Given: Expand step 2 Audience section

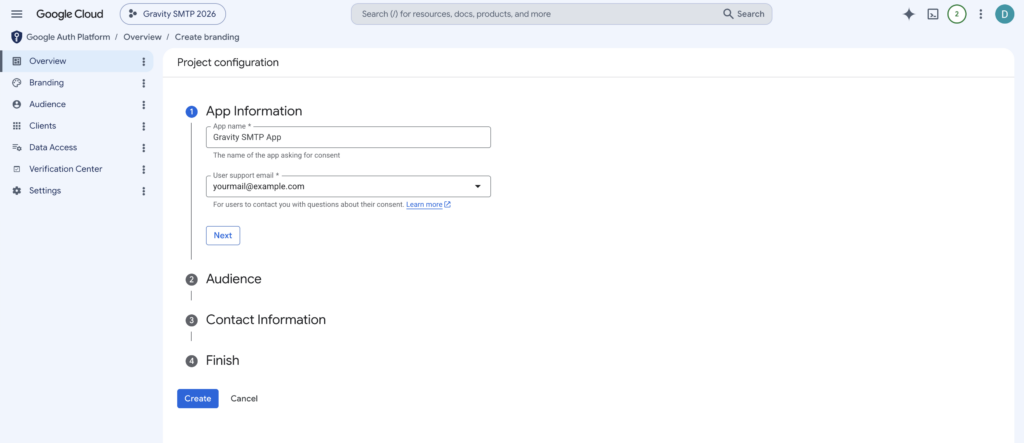Looking at the screenshot, I should (x=234, y=279).
